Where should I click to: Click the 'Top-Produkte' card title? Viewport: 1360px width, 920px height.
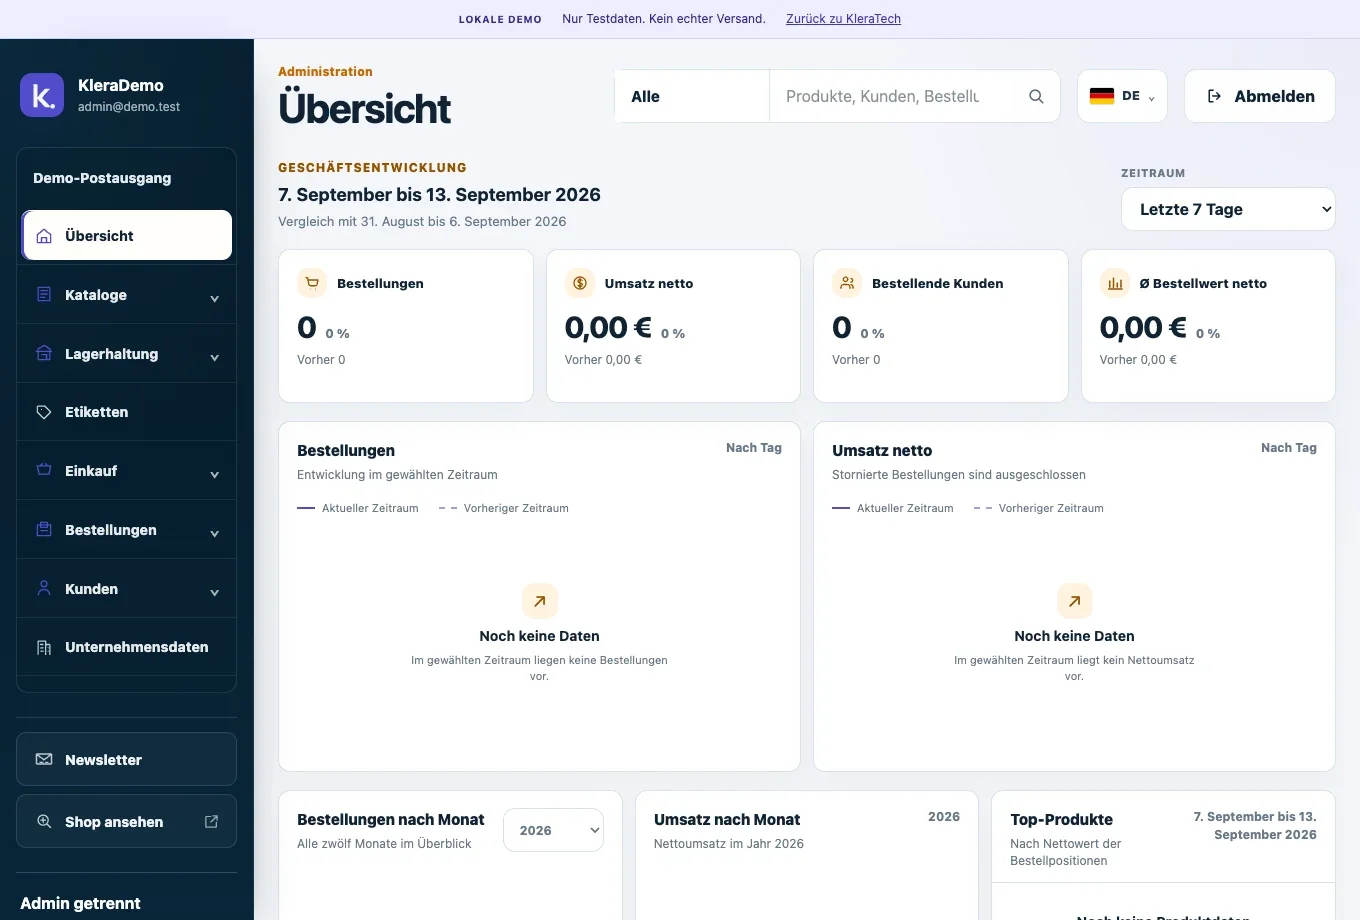click(x=1061, y=819)
